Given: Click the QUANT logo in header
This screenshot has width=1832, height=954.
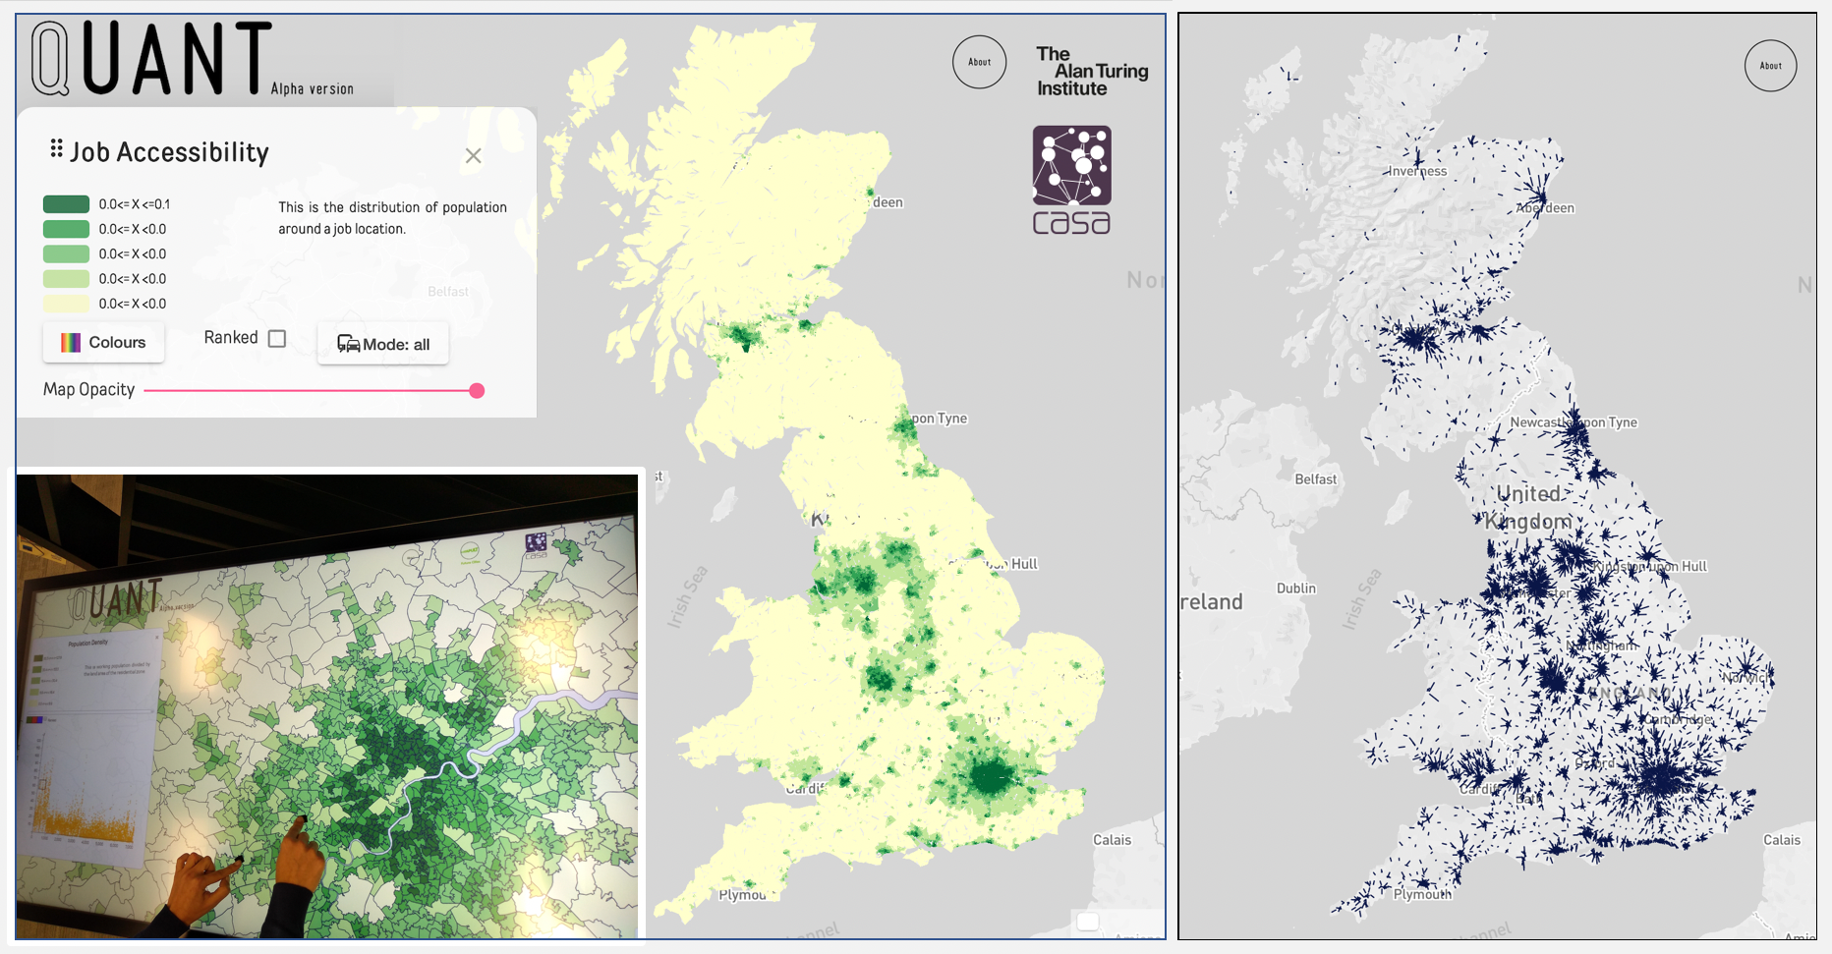Looking at the screenshot, I should [x=152, y=60].
